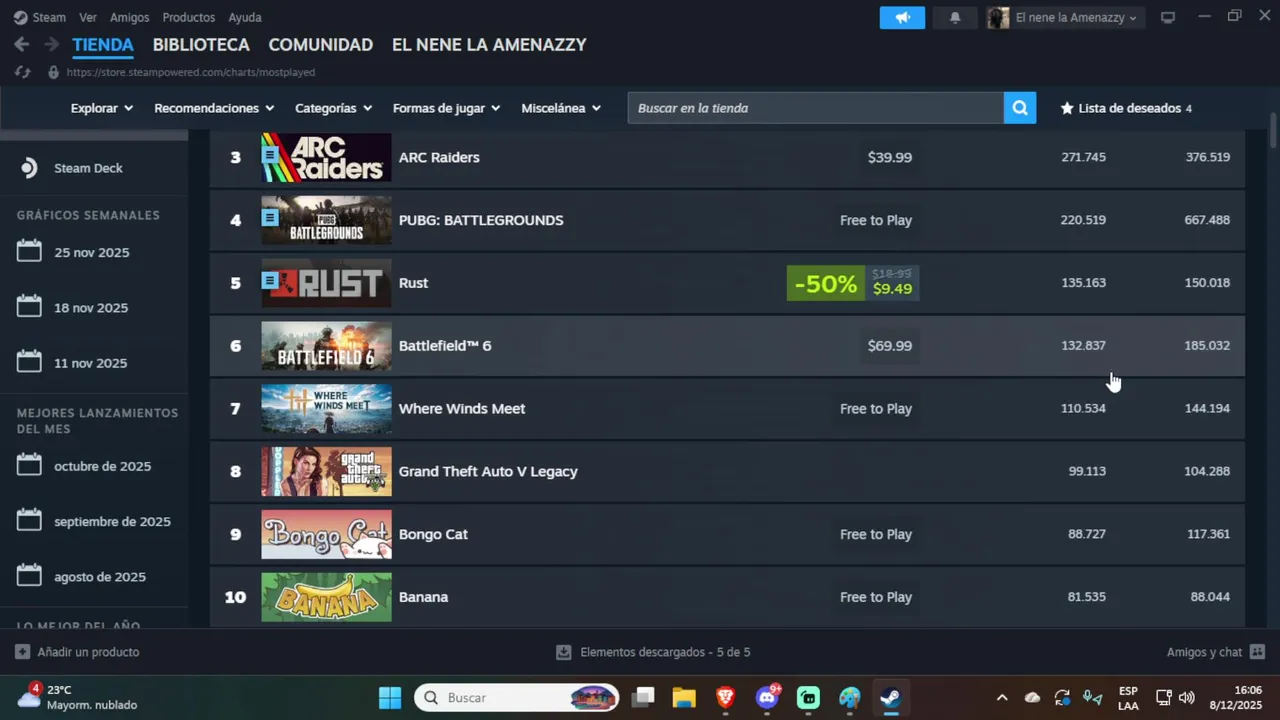Open the notifications bell

tap(955, 17)
